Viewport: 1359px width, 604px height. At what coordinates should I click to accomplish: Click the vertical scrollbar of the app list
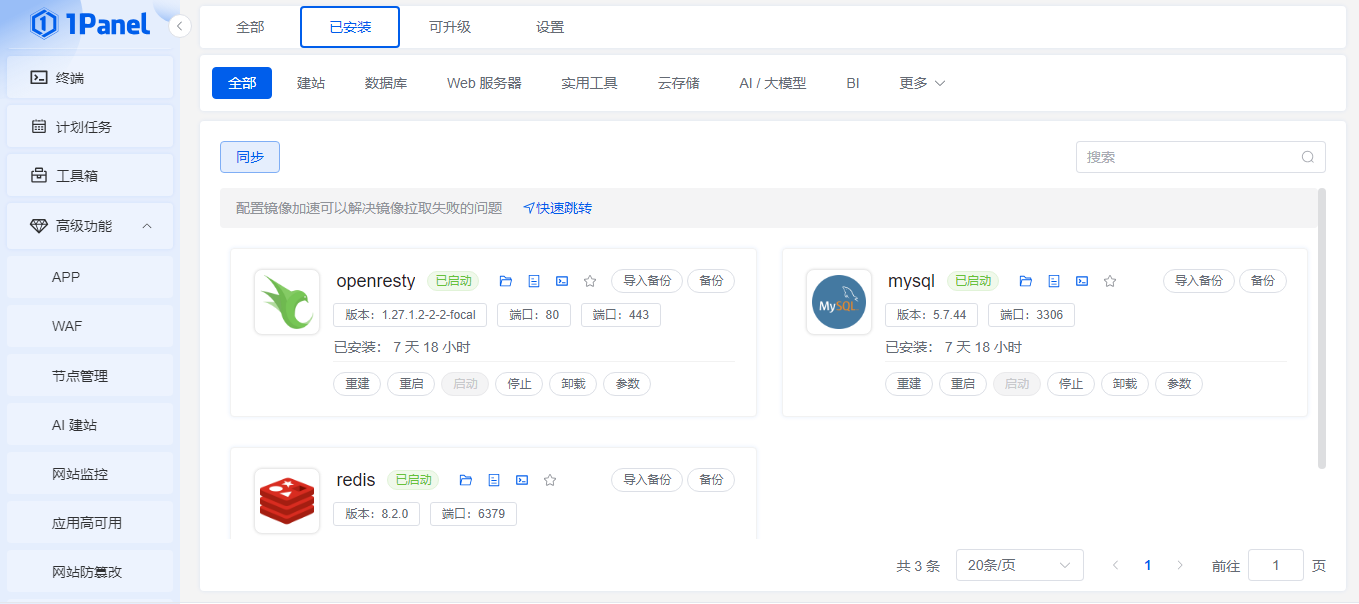click(x=1322, y=328)
